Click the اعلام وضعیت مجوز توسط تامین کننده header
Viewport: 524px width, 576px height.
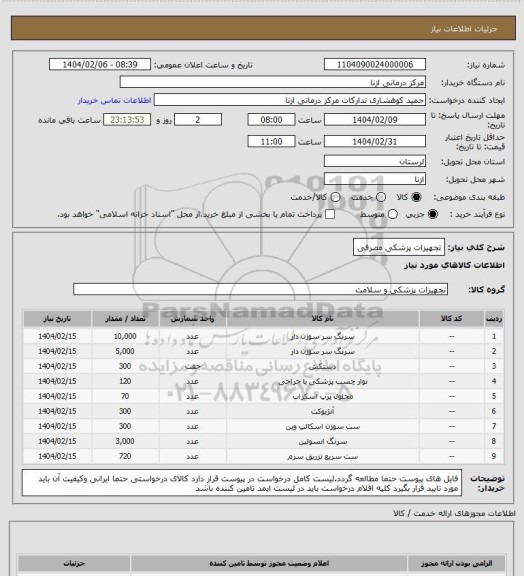tap(269, 563)
